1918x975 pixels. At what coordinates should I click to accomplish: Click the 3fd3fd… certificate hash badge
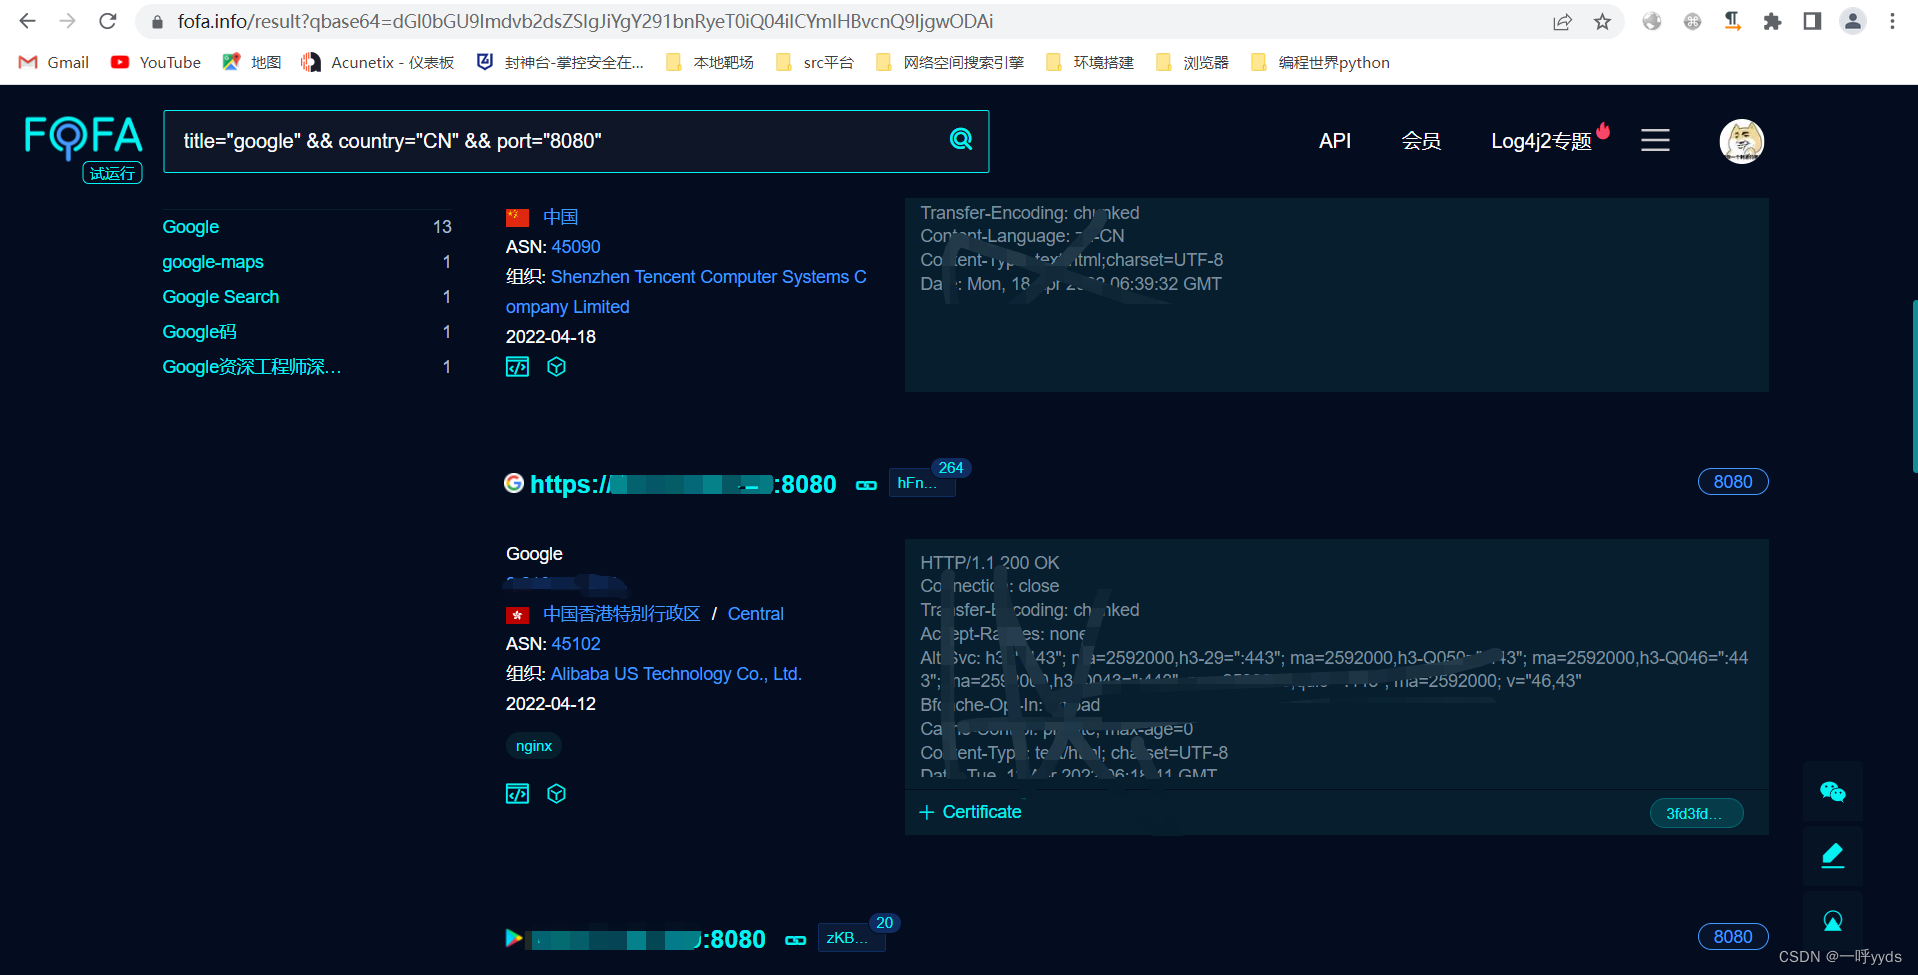coord(1696,813)
